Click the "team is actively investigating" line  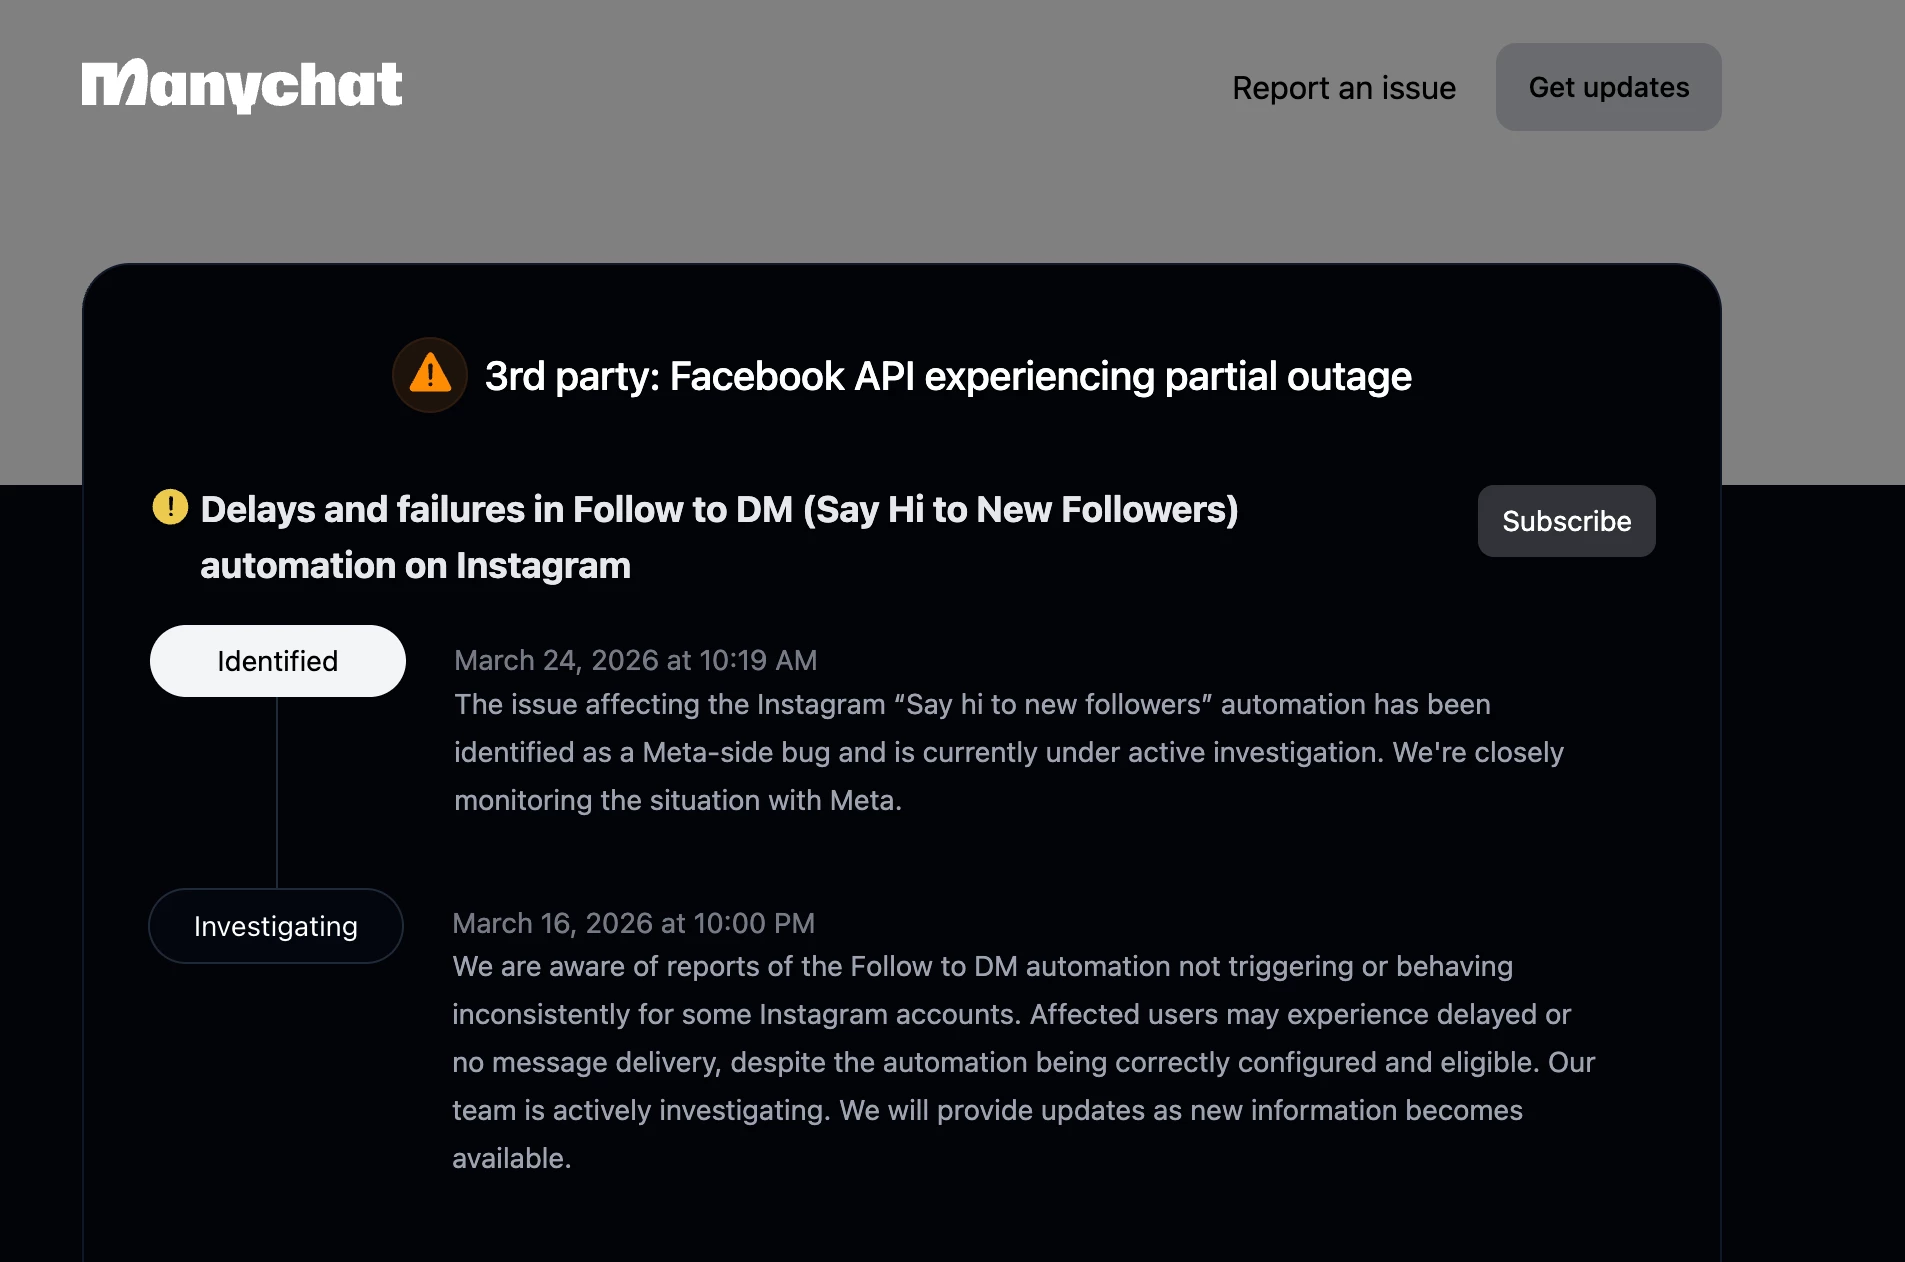pyautogui.click(x=986, y=1110)
